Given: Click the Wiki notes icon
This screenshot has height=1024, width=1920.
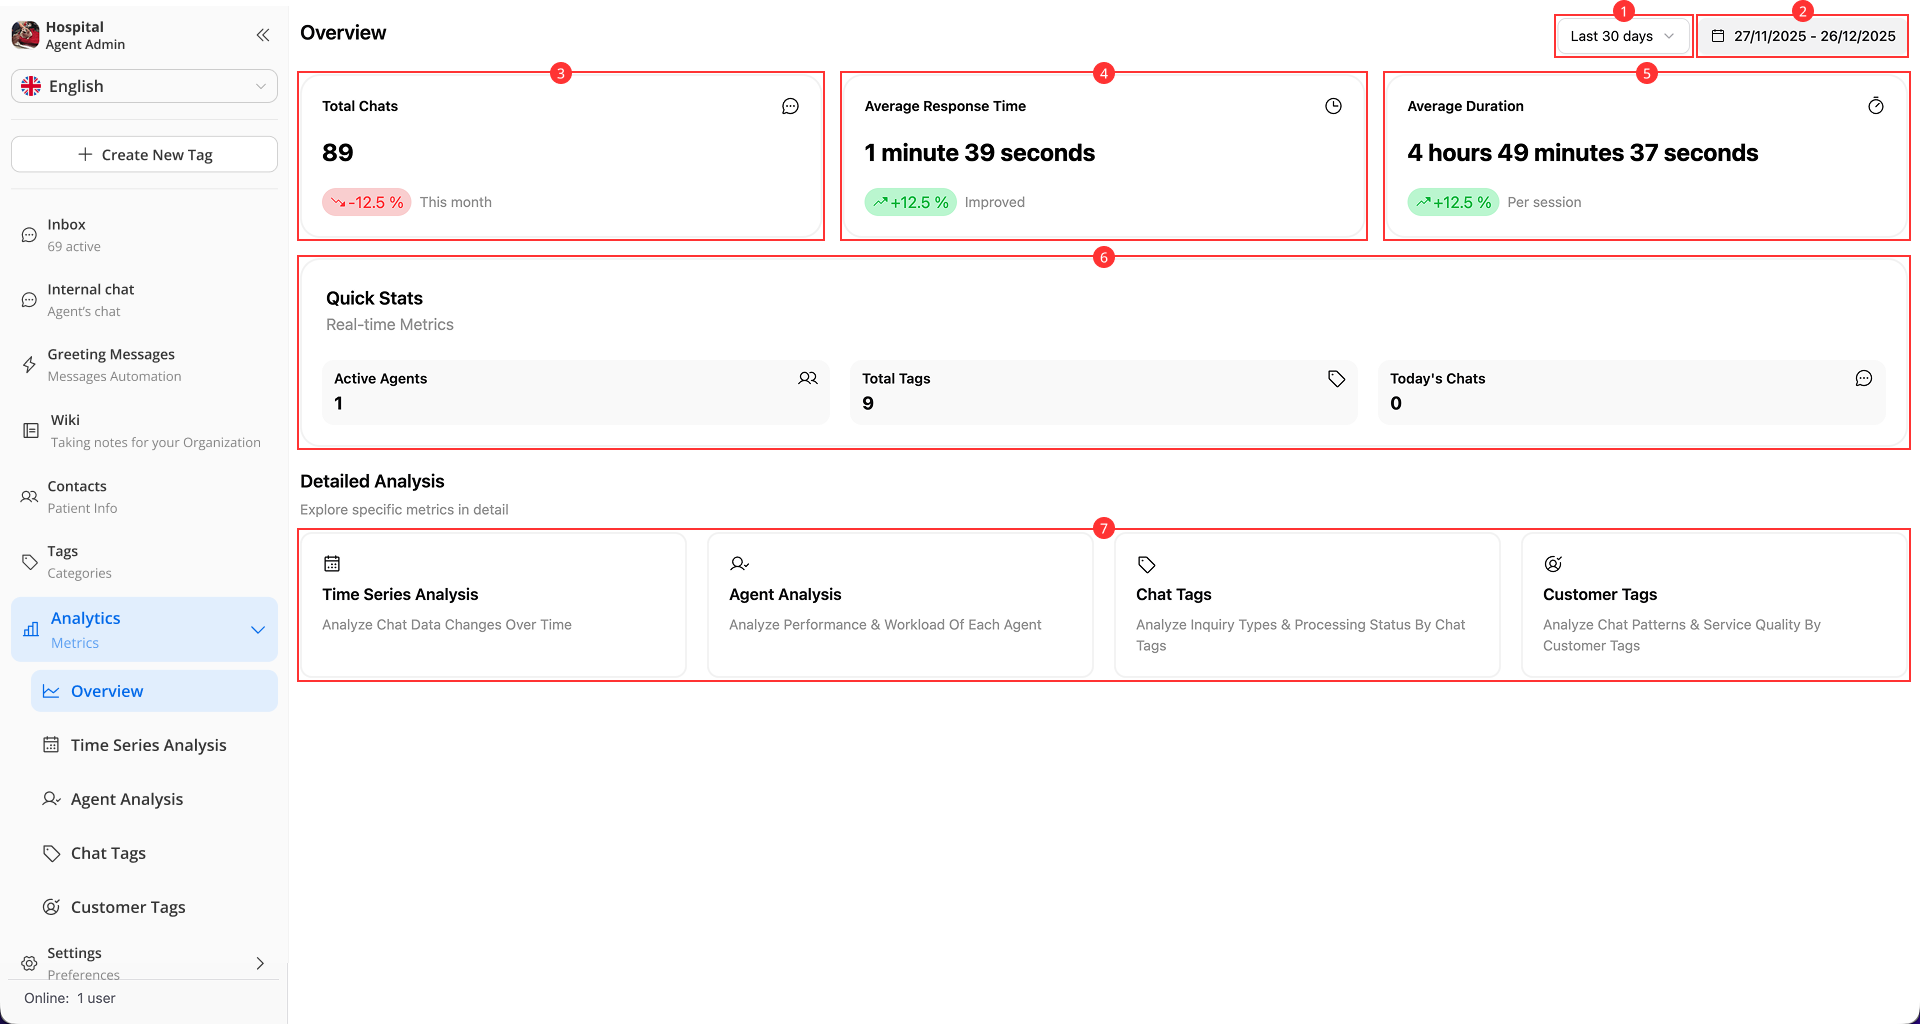Looking at the screenshot, I should [31, 431].
